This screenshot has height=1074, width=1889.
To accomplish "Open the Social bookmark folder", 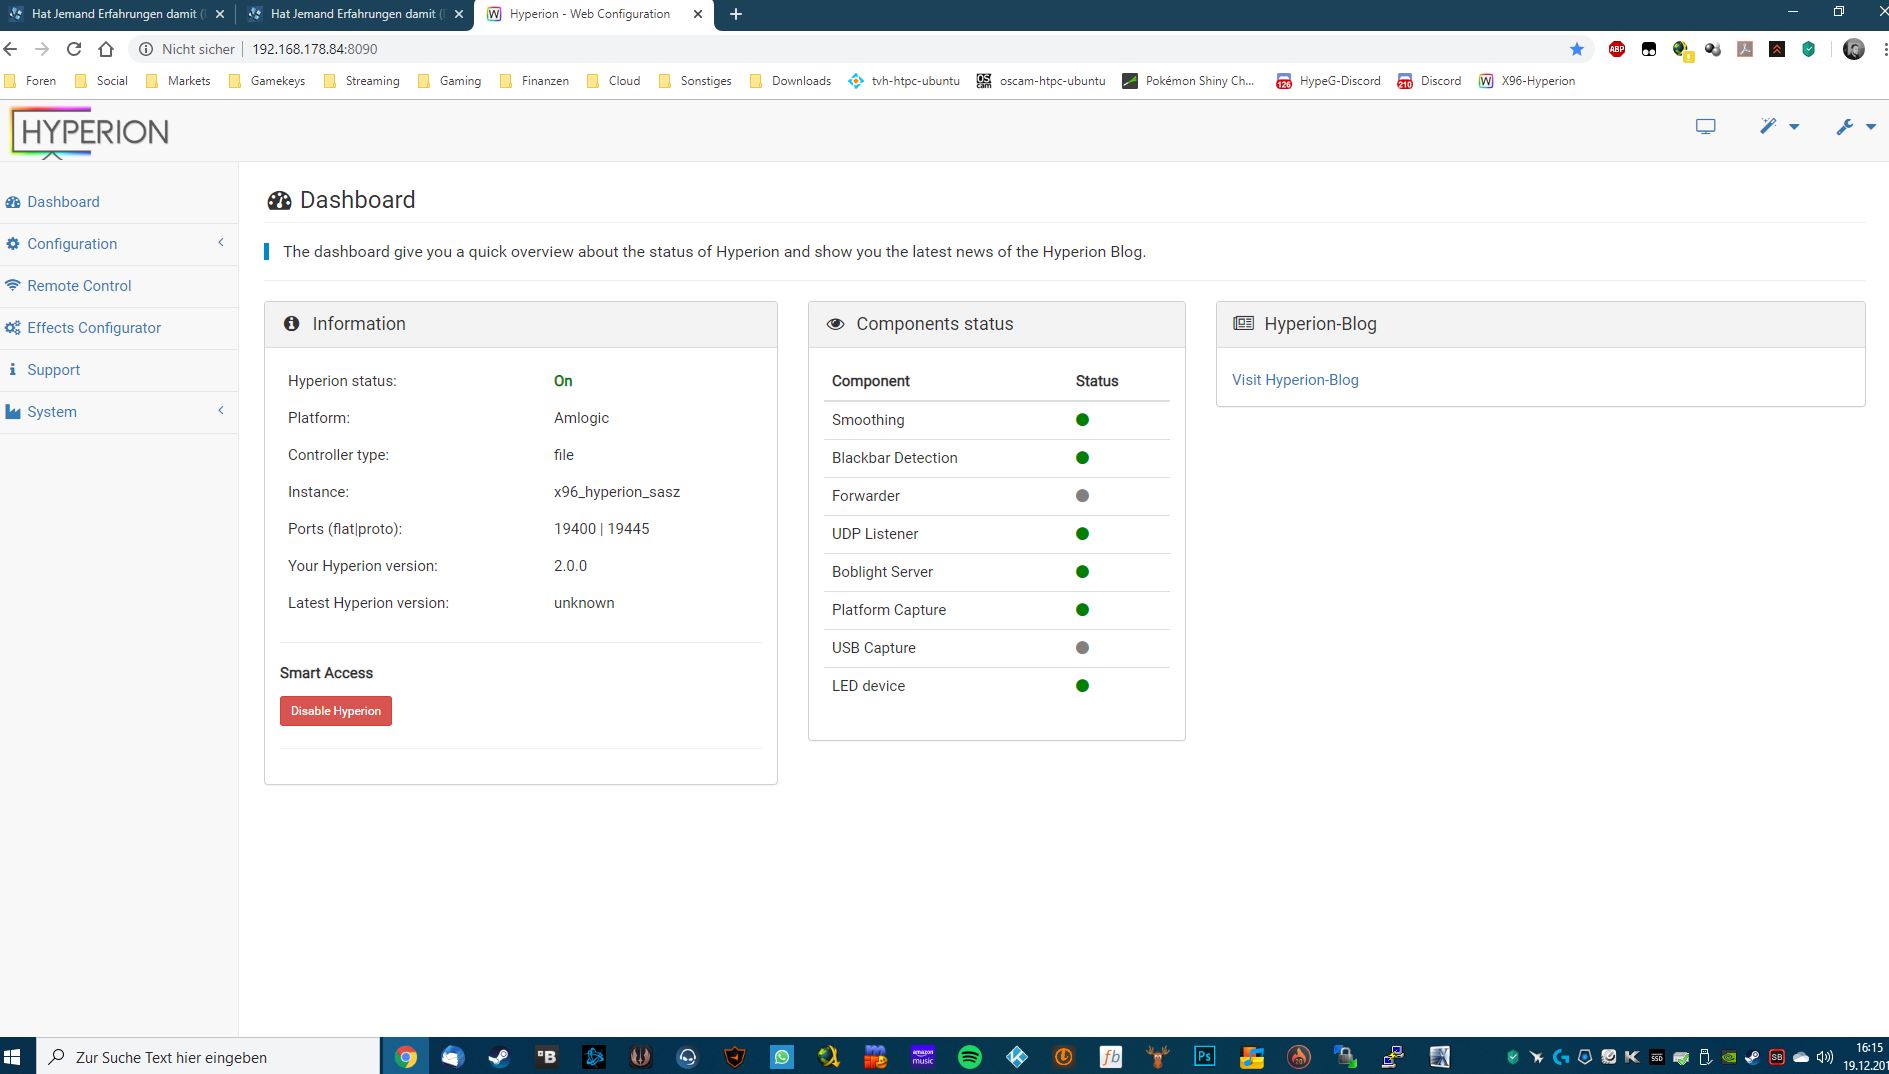I will [102, 81].
